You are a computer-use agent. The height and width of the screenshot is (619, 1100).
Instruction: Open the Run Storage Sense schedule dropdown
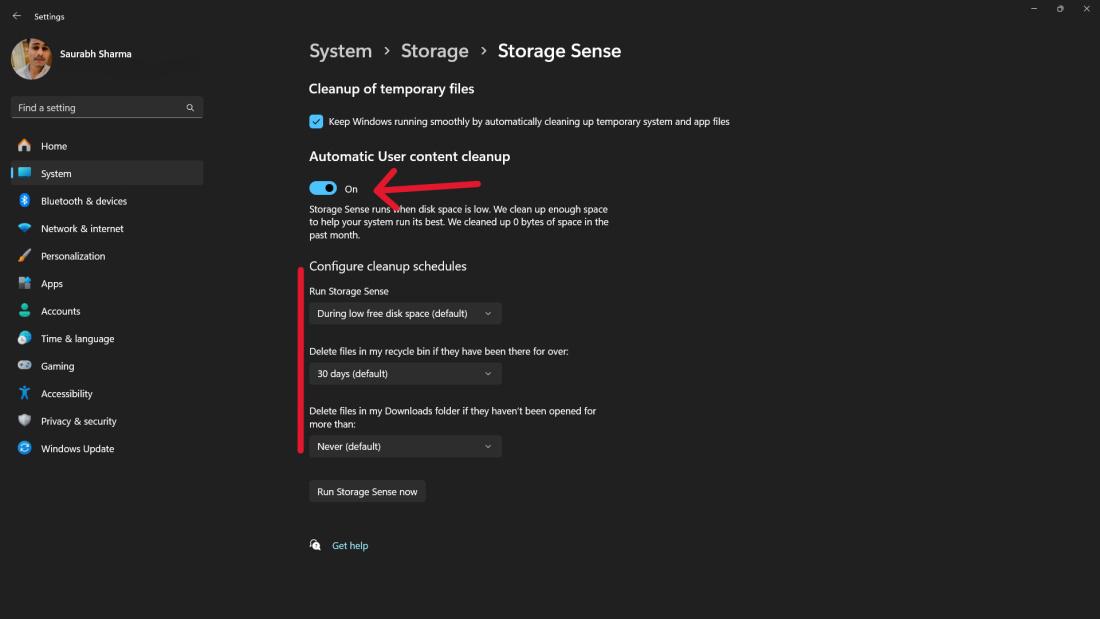tap(404, 313)
